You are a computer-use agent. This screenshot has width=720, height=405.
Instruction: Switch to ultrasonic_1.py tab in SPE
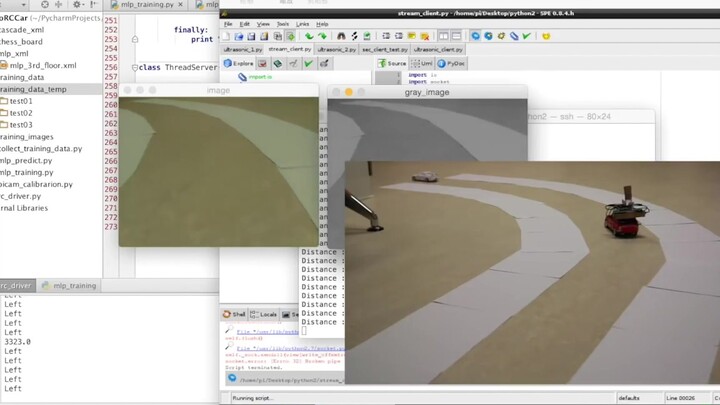coord(243,49)
